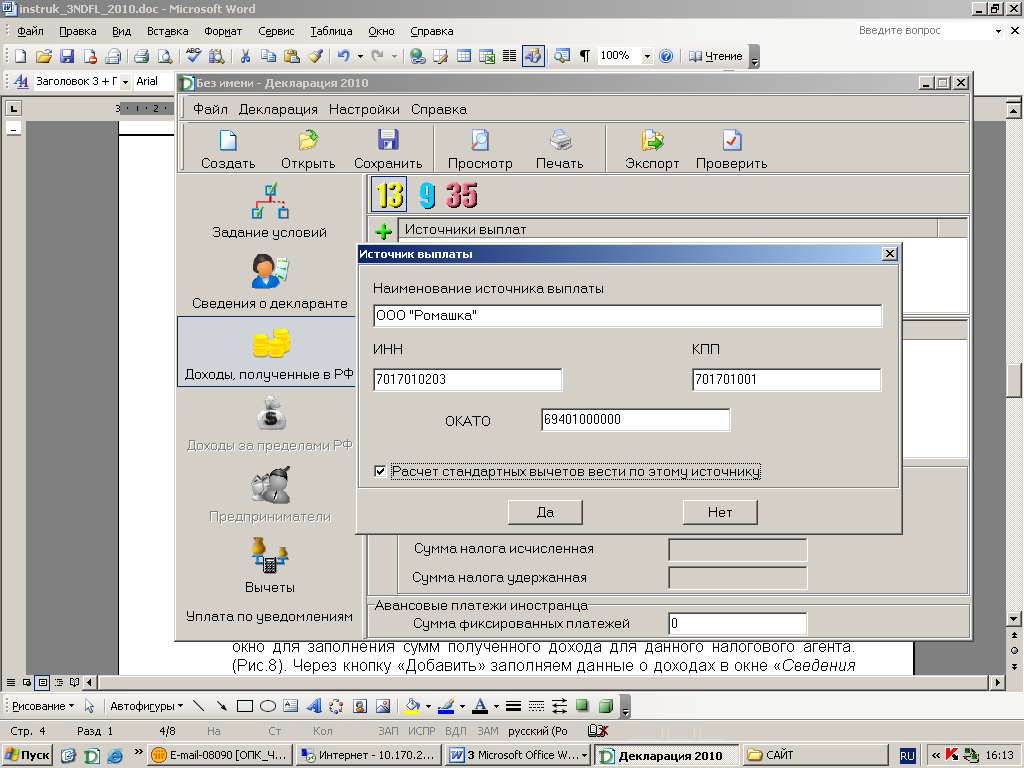Open the zoom 100% dropdown arrow
This screenshot has width=1024, height=768.
[647, 56]
